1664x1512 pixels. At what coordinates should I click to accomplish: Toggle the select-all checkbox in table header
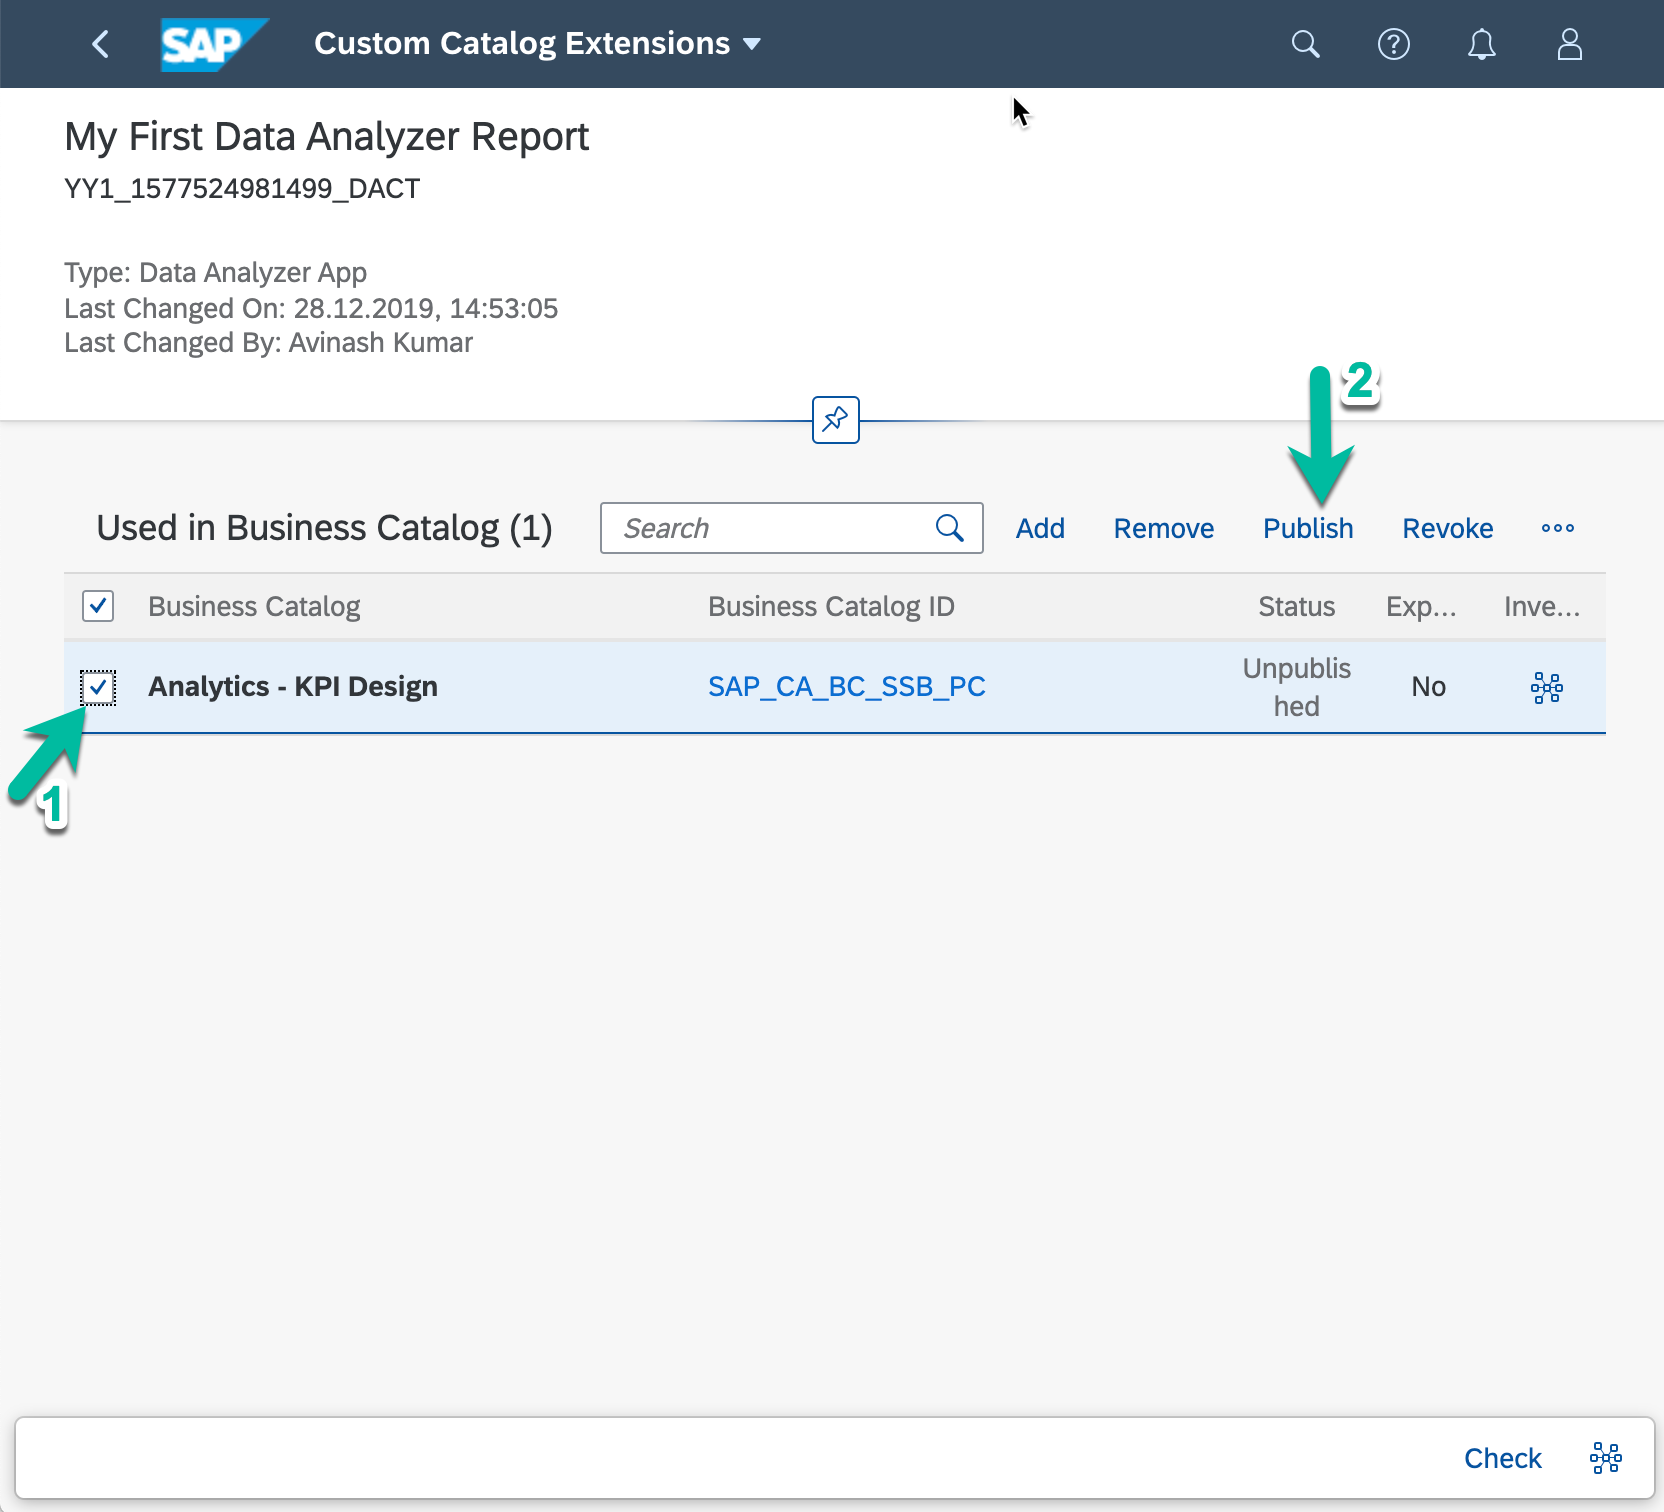coord(97,606)
